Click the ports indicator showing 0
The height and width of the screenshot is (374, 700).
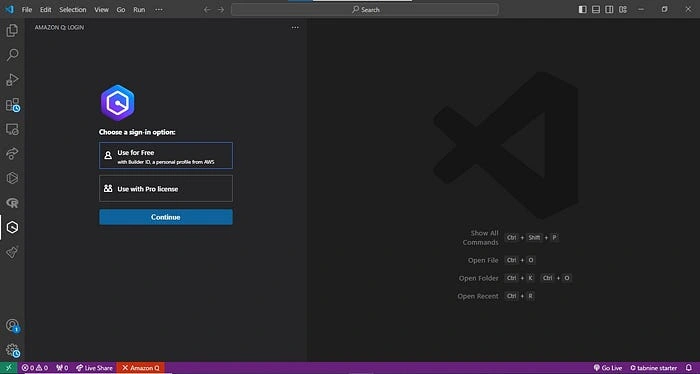point(62,368)
